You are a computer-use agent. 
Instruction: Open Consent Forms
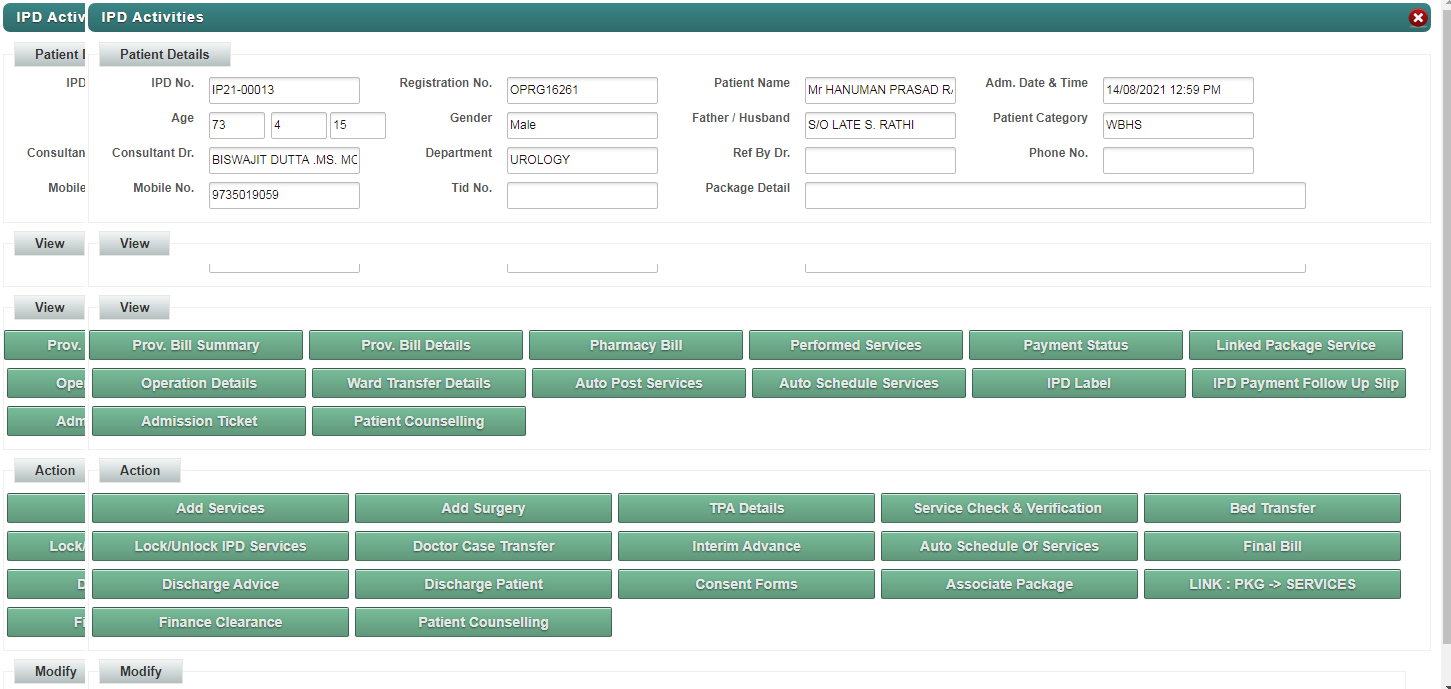point(746,584)
